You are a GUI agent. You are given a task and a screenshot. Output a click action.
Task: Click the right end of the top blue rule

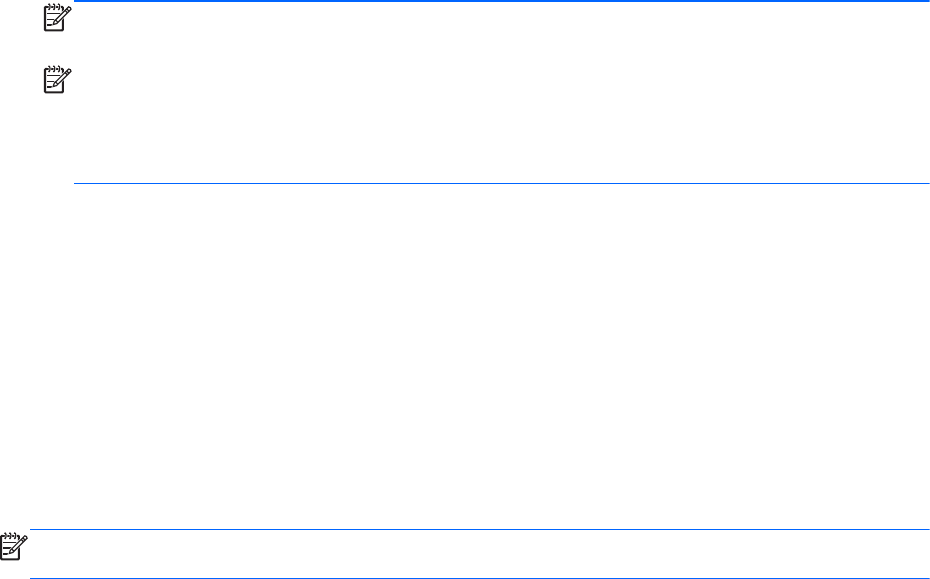tap(922, 1)
